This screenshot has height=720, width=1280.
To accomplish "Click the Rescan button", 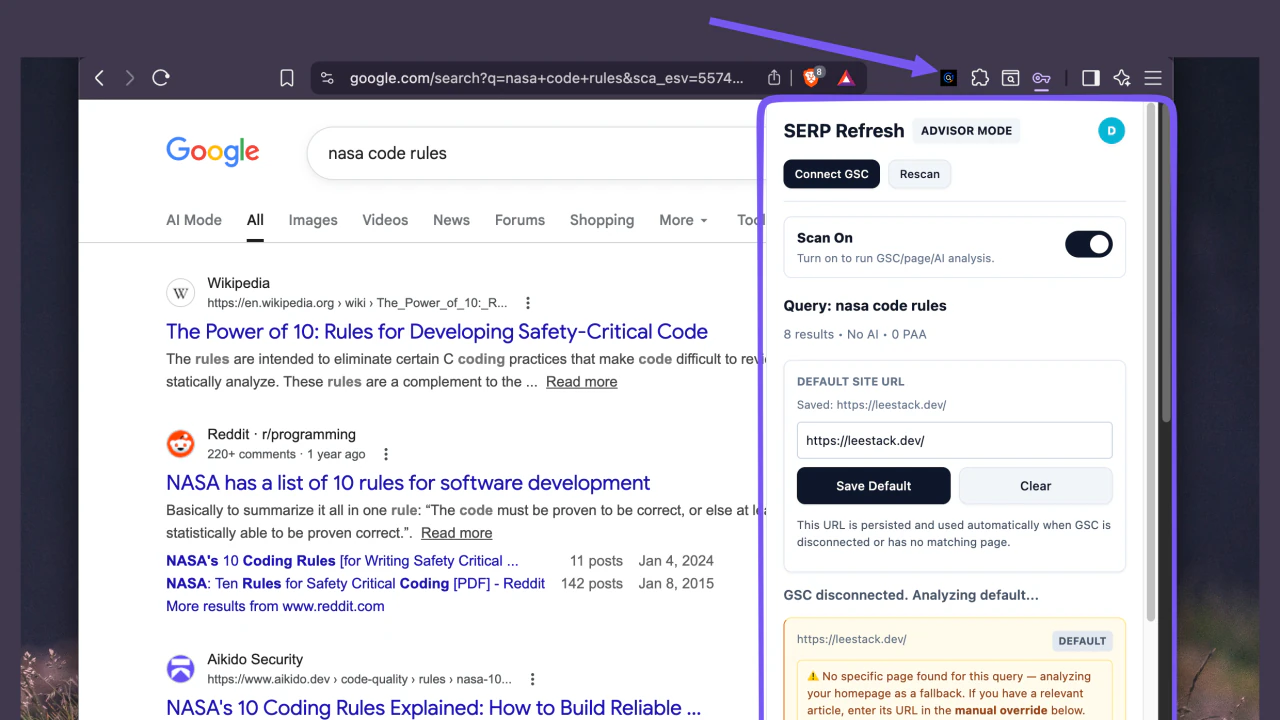I will point(920,174).
